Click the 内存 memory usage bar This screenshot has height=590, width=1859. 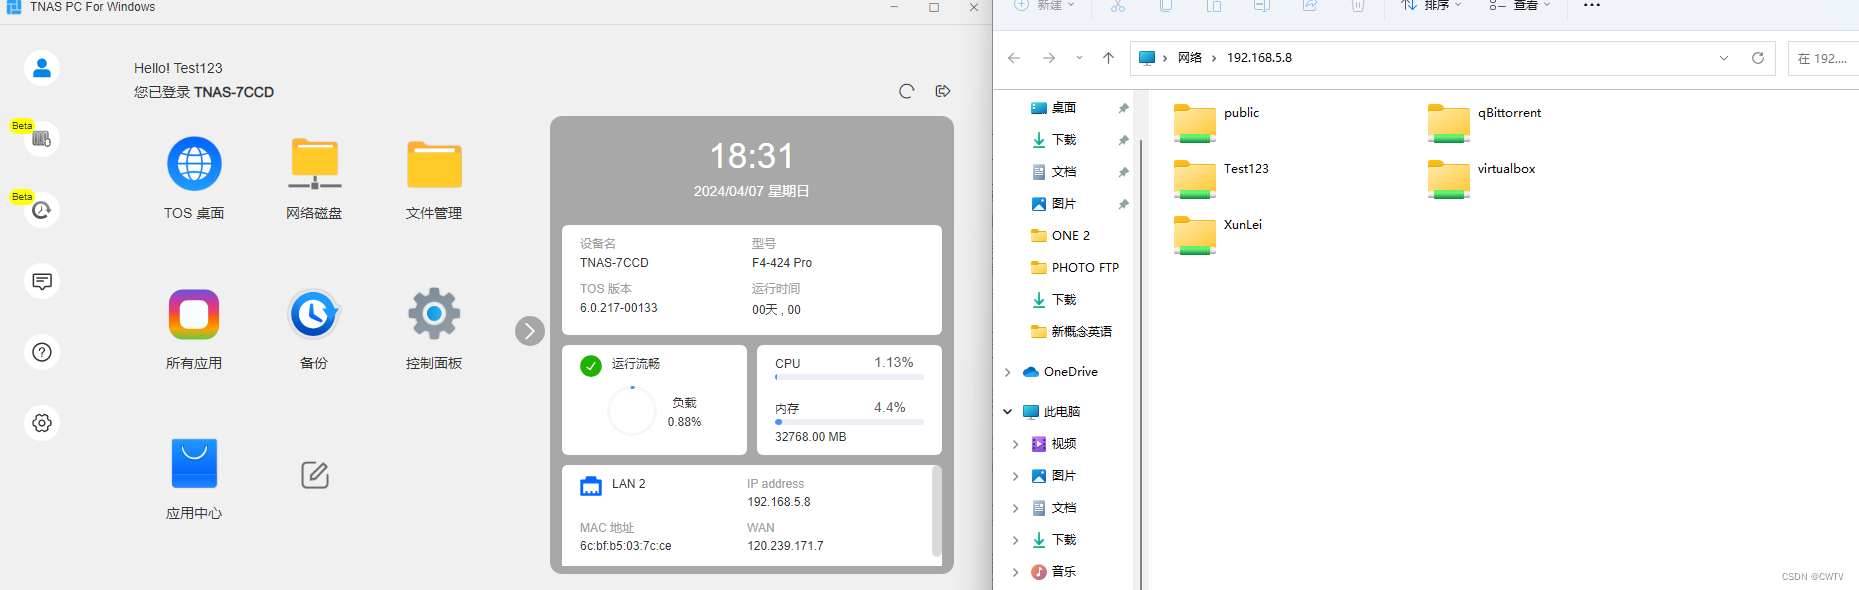[849, 422]
